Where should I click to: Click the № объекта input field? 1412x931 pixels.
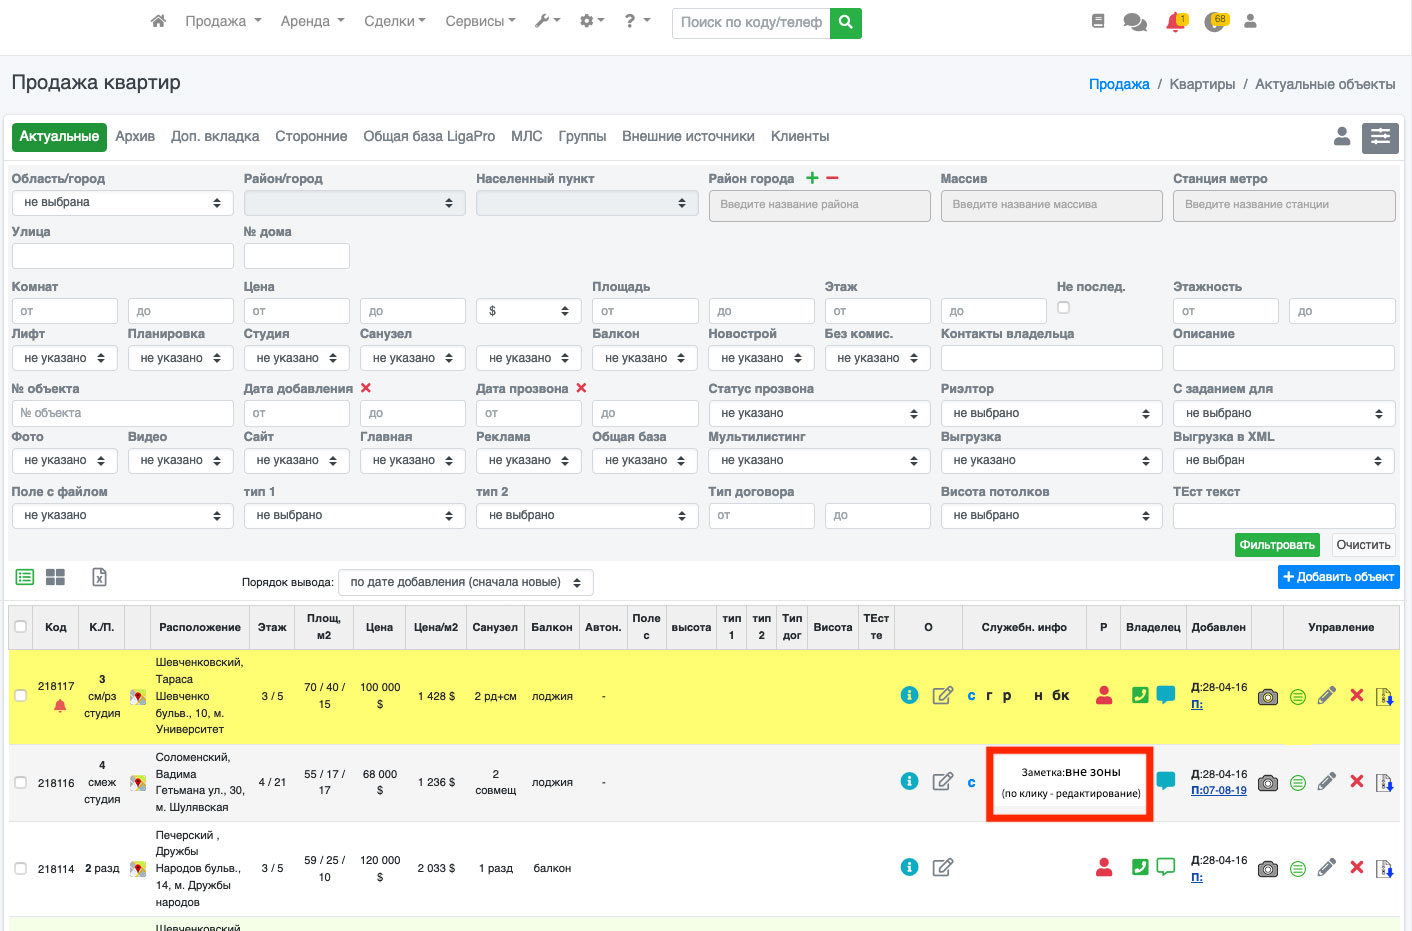[122, 413]
